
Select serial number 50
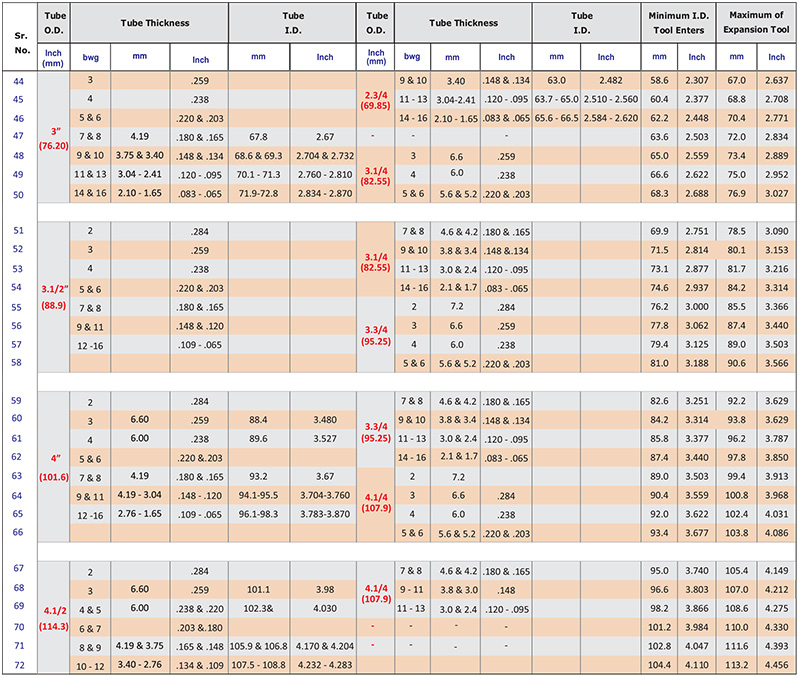coord(18,195)
